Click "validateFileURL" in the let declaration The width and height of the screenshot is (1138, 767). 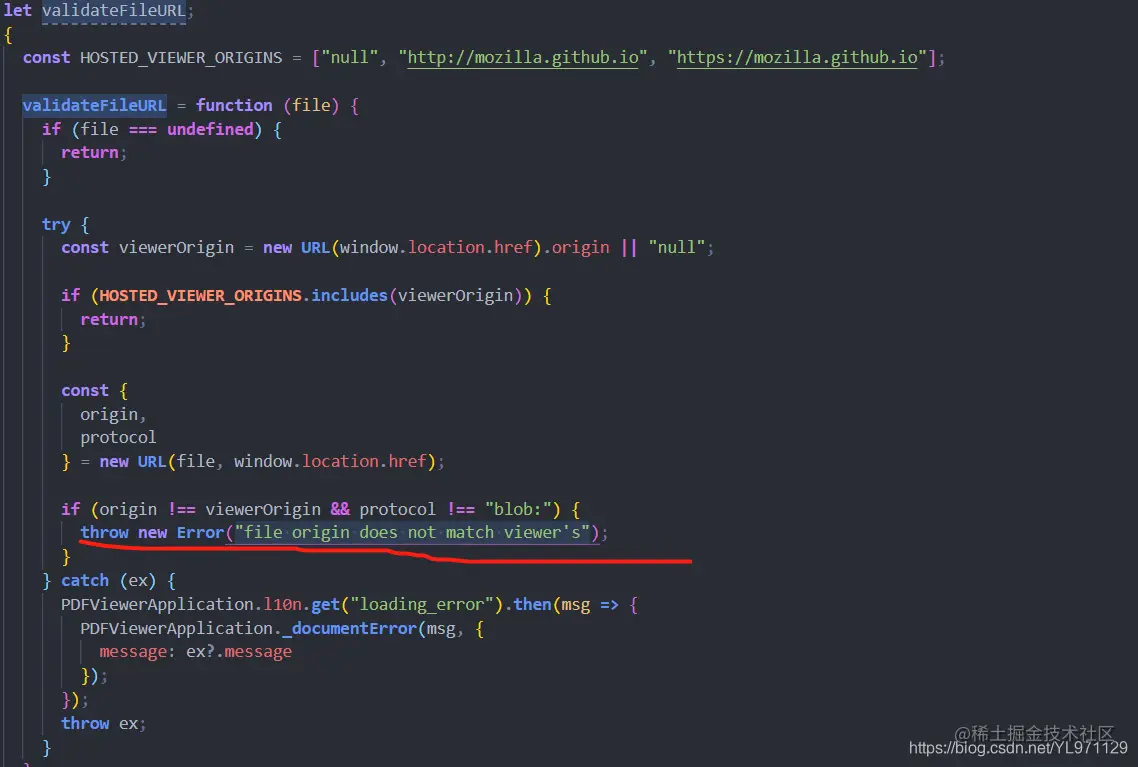pos(113,11)
